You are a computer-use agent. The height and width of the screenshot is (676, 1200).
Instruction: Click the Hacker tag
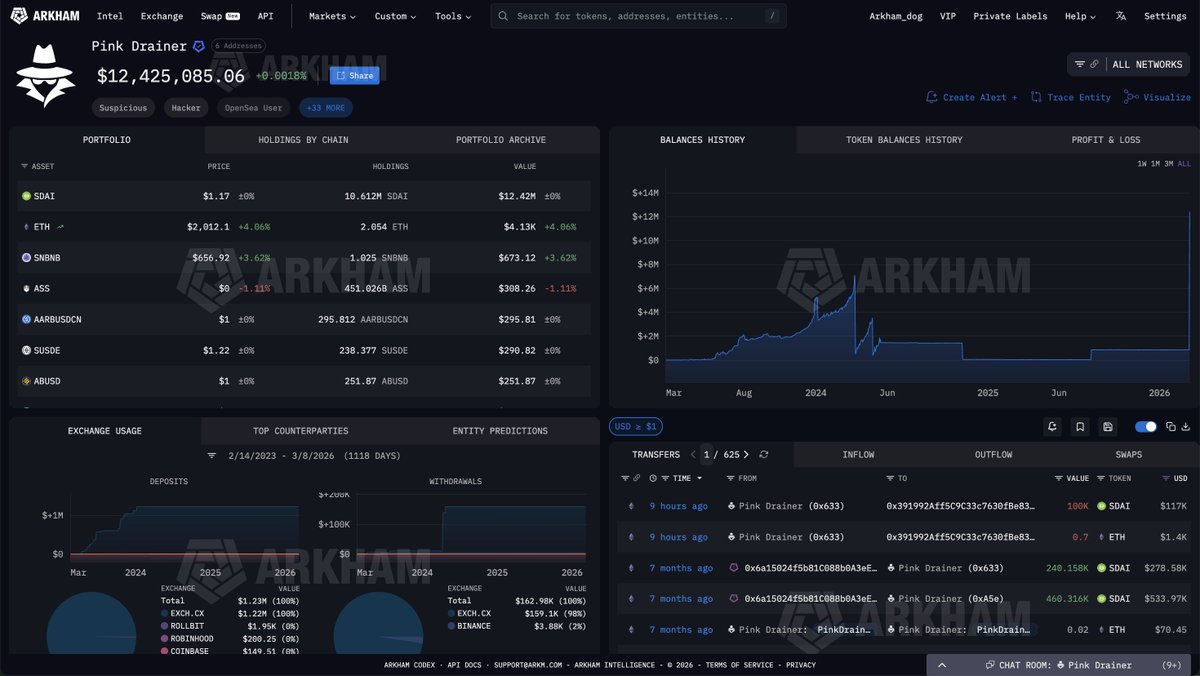pyautogui.click(x=186, y=107)
